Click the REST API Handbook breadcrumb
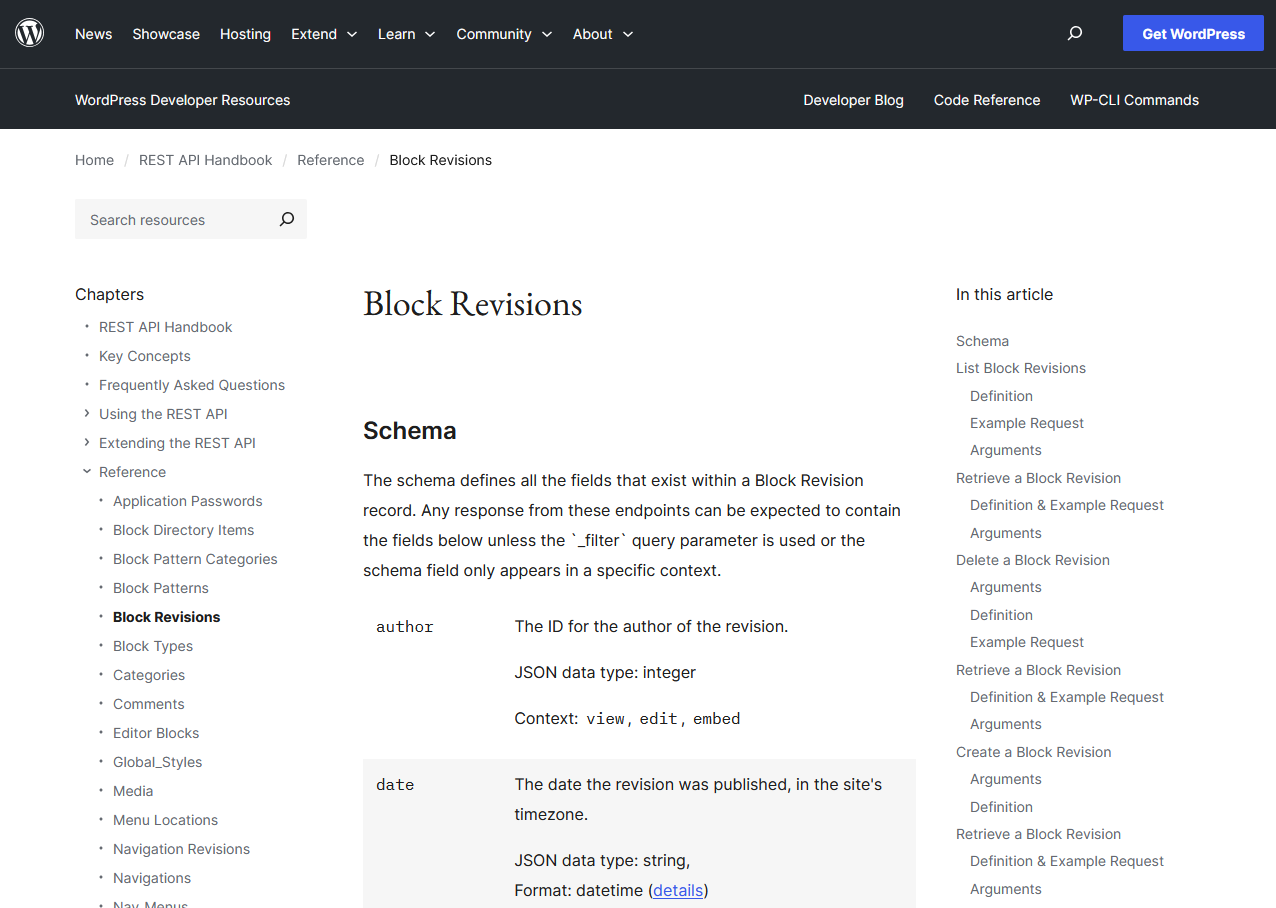This screenshot has width=1276, height=908. click(x=205, y=160)
